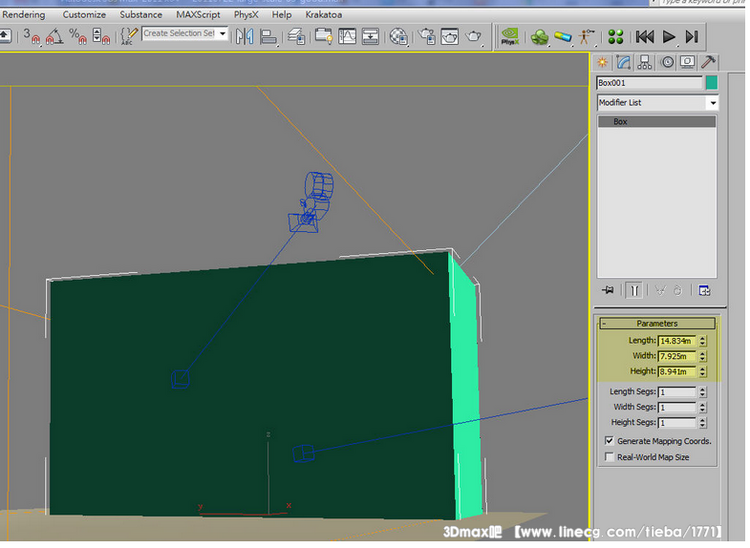Click the Box001 object color swatch
Viewport: 750px width, 548px height.
tap(711, 83)
